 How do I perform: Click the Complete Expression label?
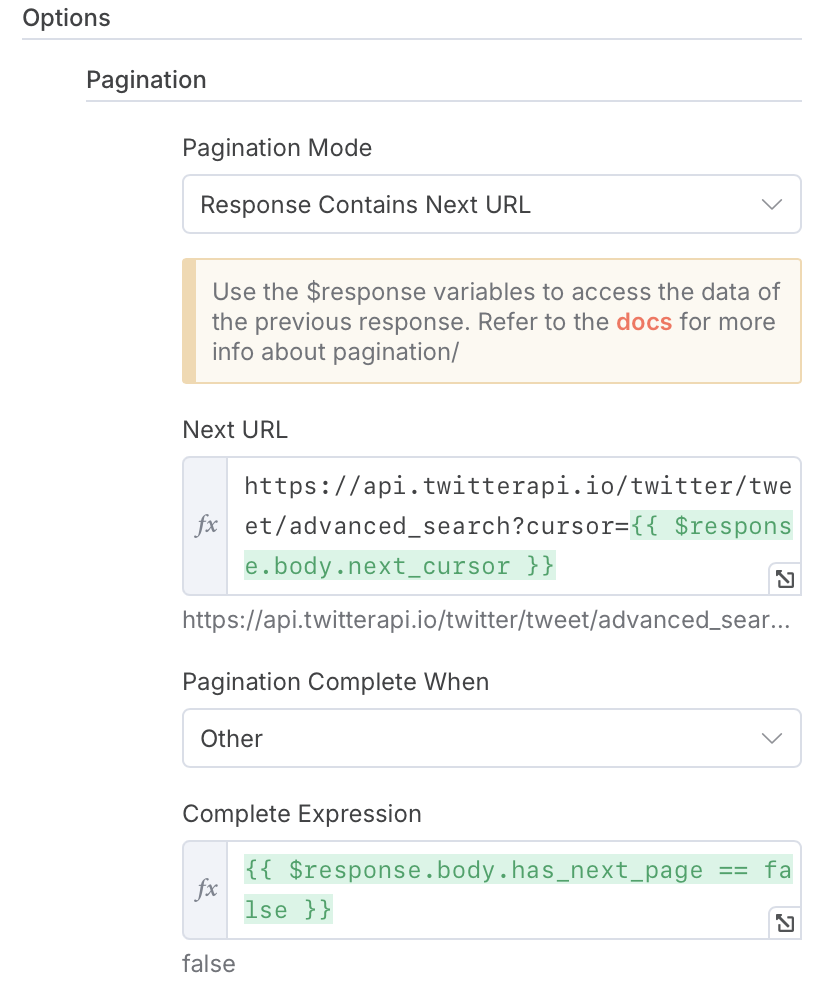point(302,813)
